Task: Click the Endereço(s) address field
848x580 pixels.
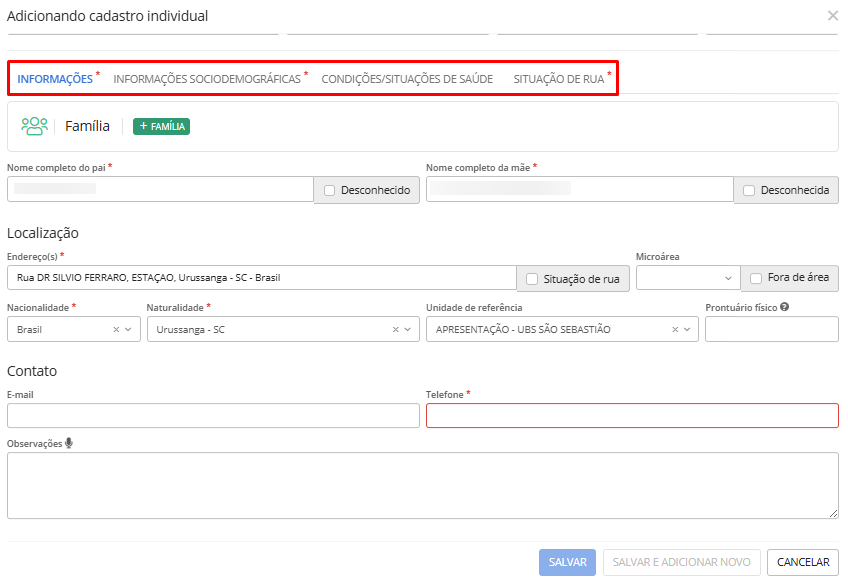Action: pyautogui.click(x=262, y=278)
